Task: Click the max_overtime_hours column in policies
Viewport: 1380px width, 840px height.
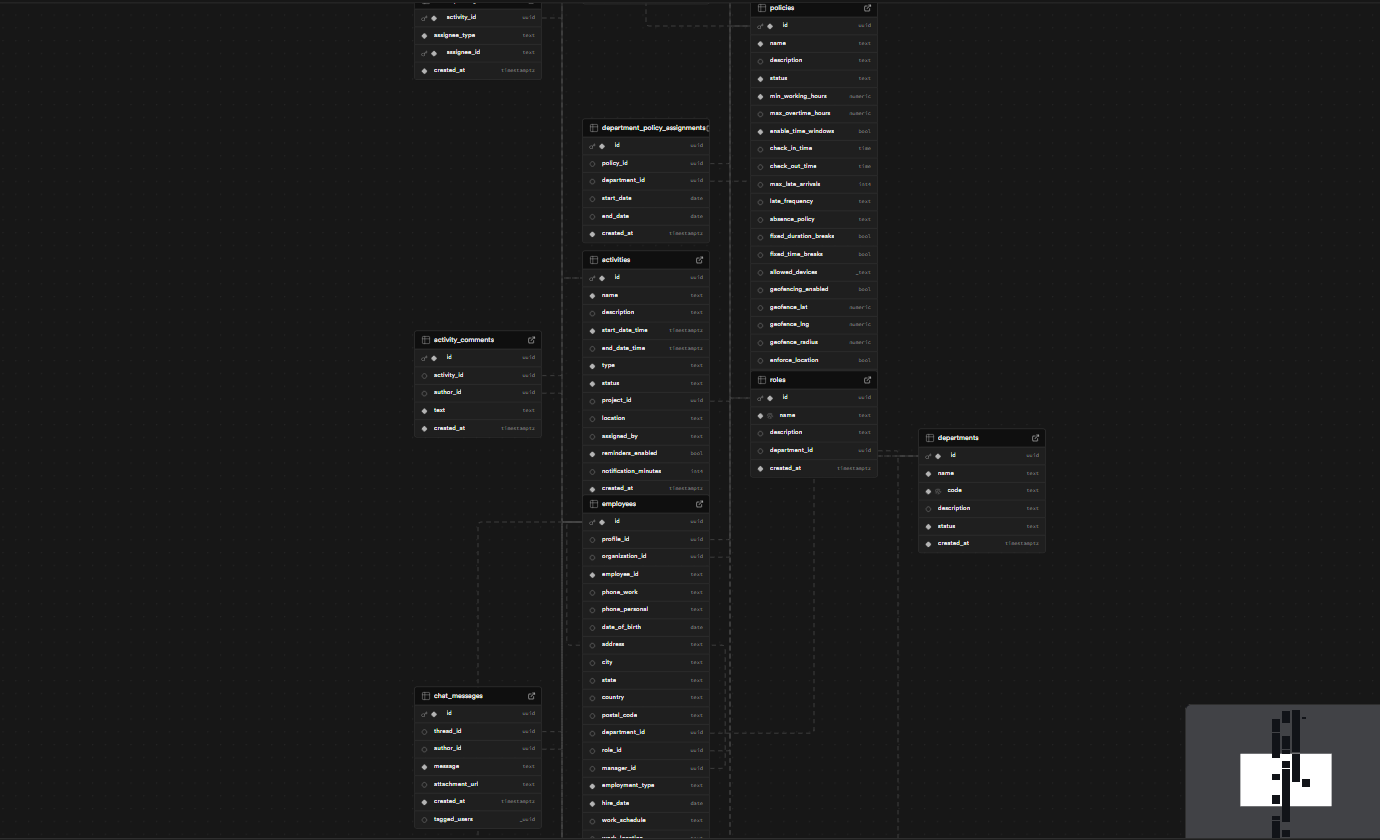Action: point(814,113)
